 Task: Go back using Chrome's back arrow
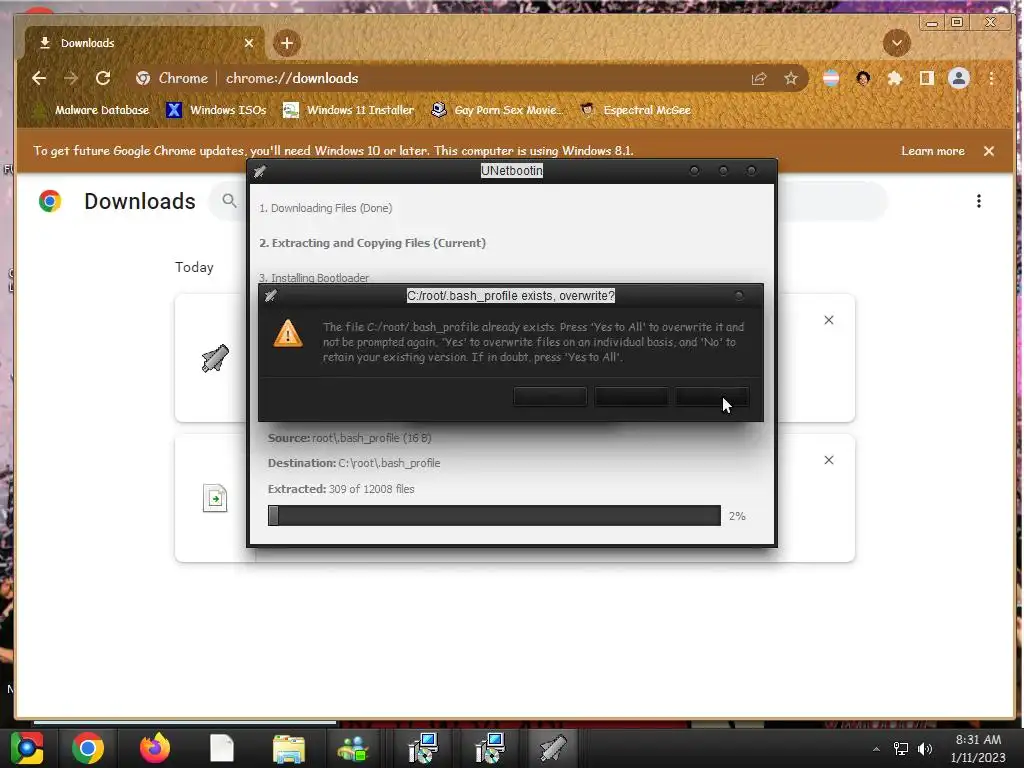coord(39,78)
